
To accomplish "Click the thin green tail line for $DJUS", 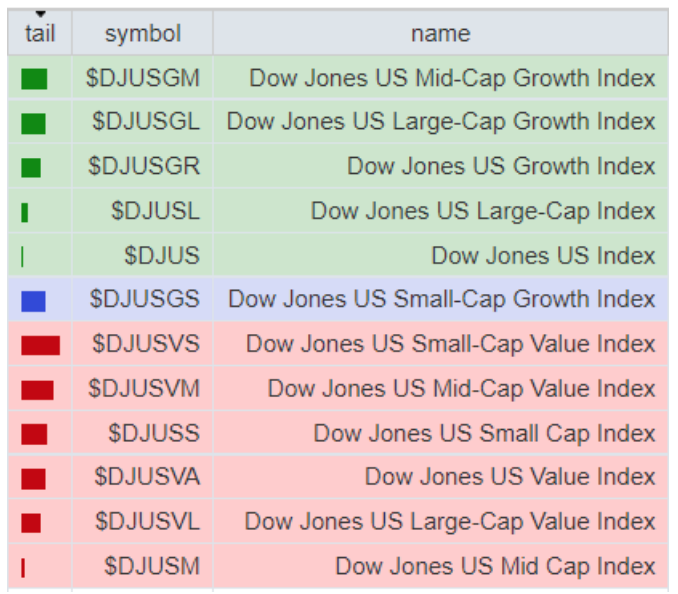I will click(x=22, y=256).
